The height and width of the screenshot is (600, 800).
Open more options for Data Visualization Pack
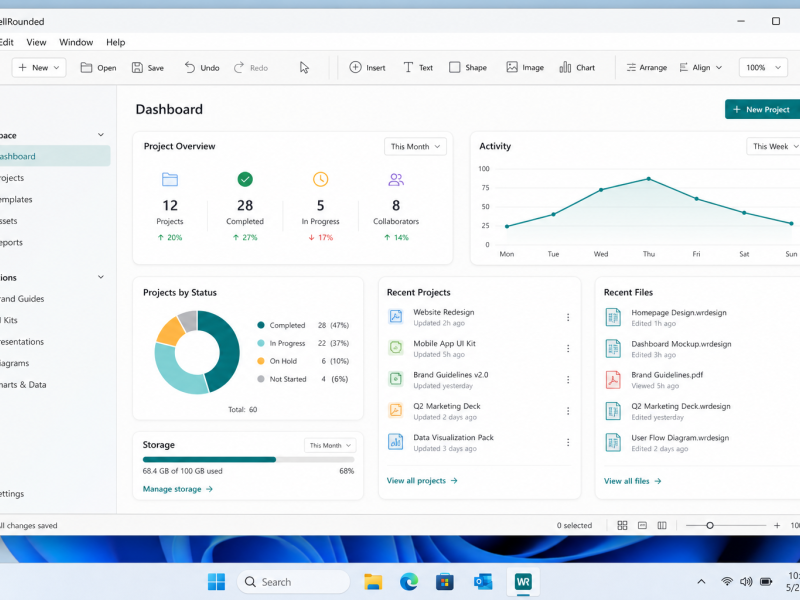(568, 442)
